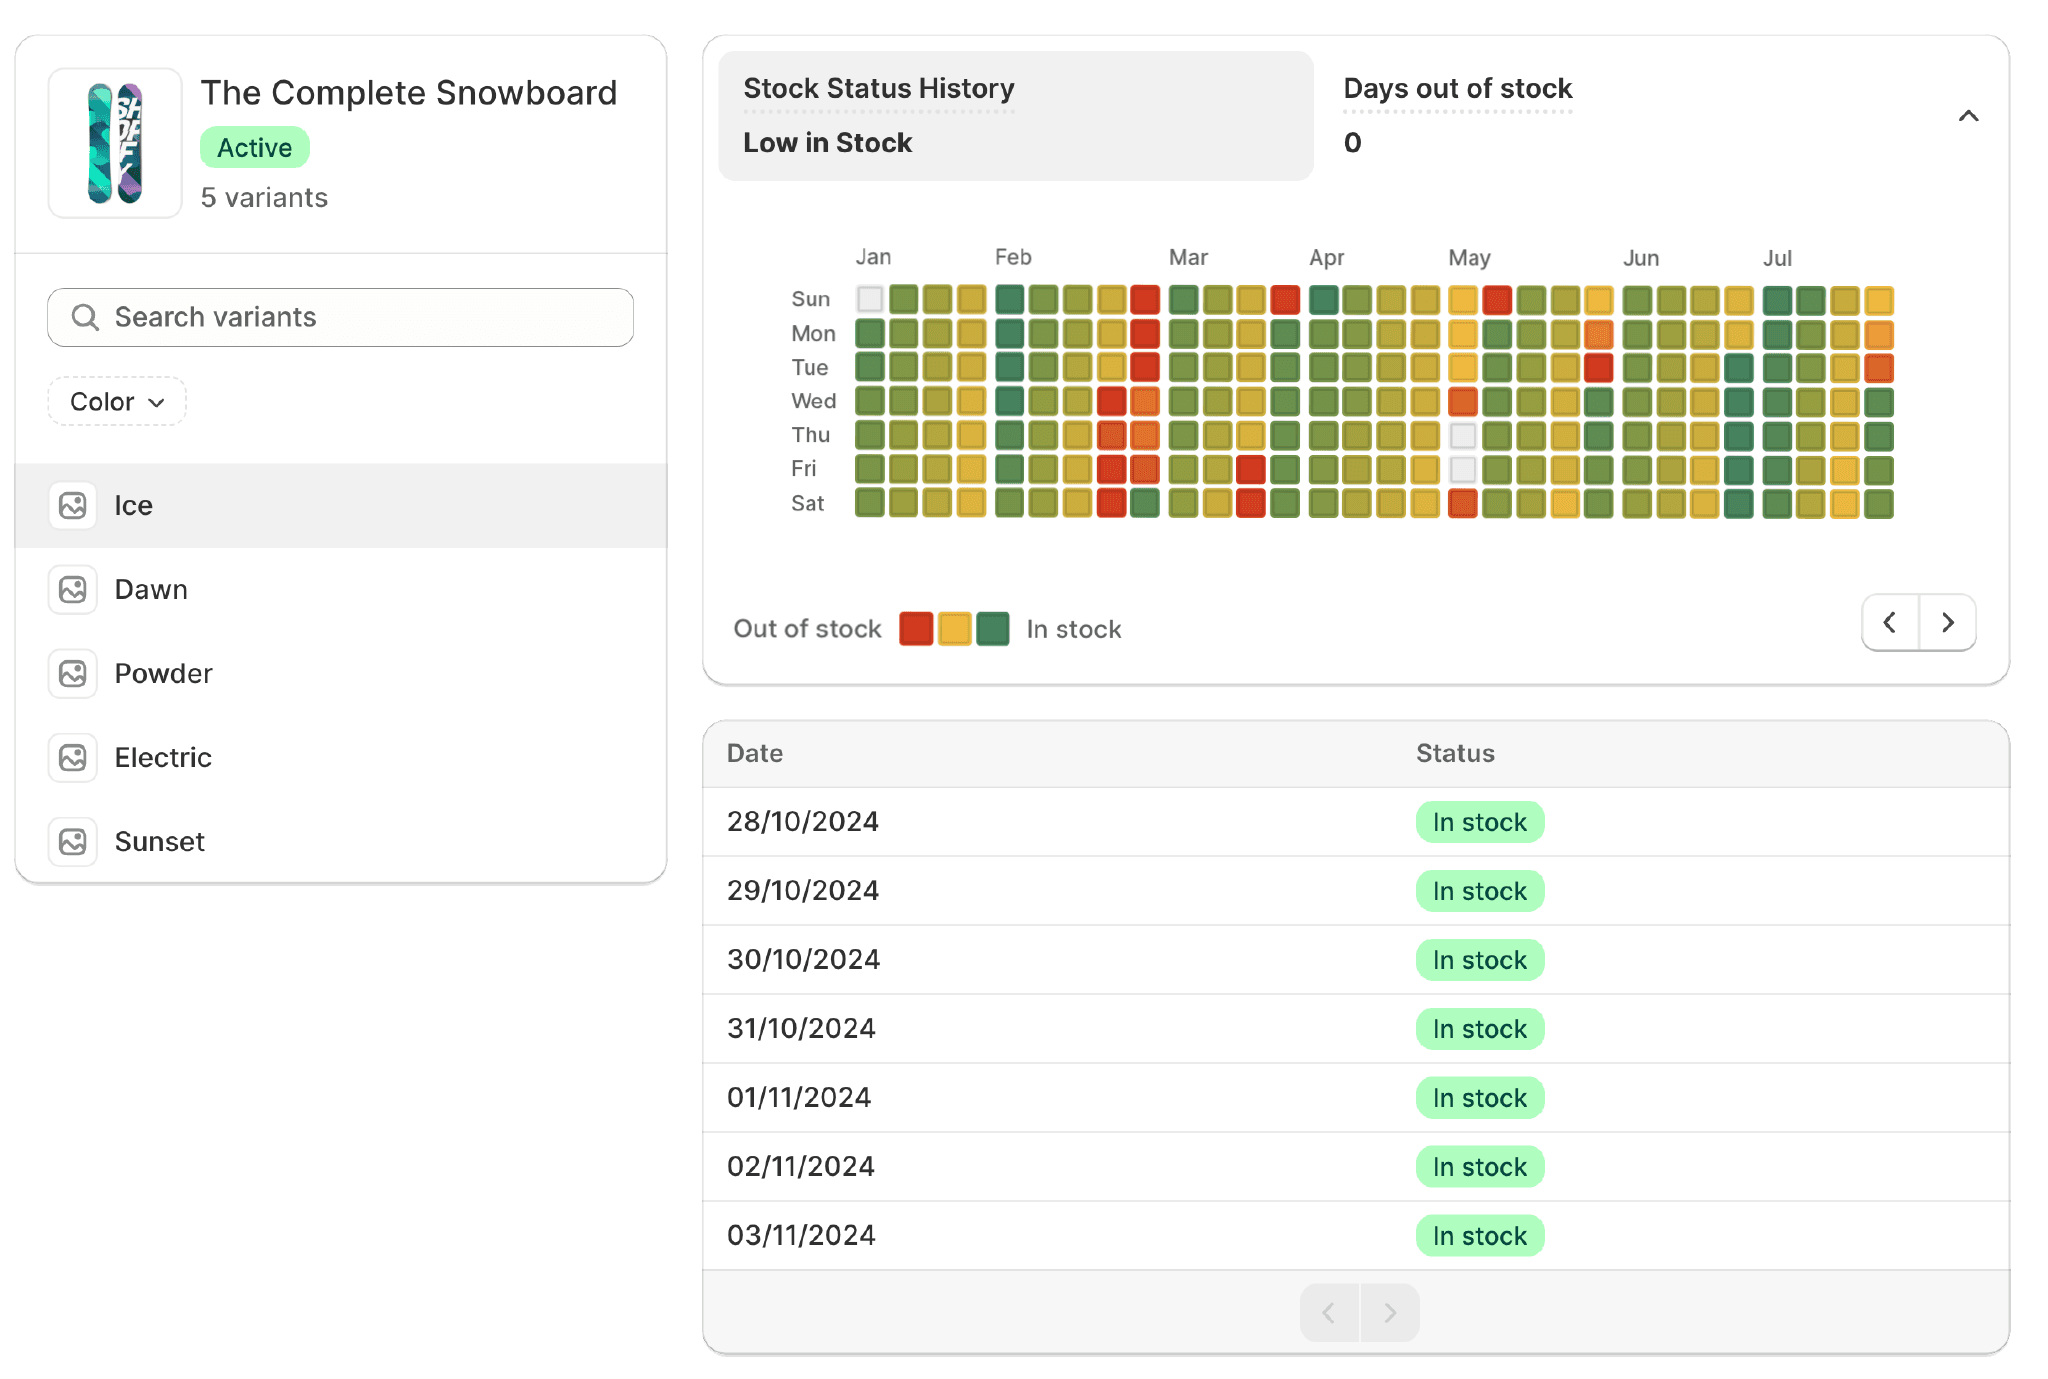The image size is (2048, 1379).
Task: Select the Powder variant row
Action: [x=340, y=673]
